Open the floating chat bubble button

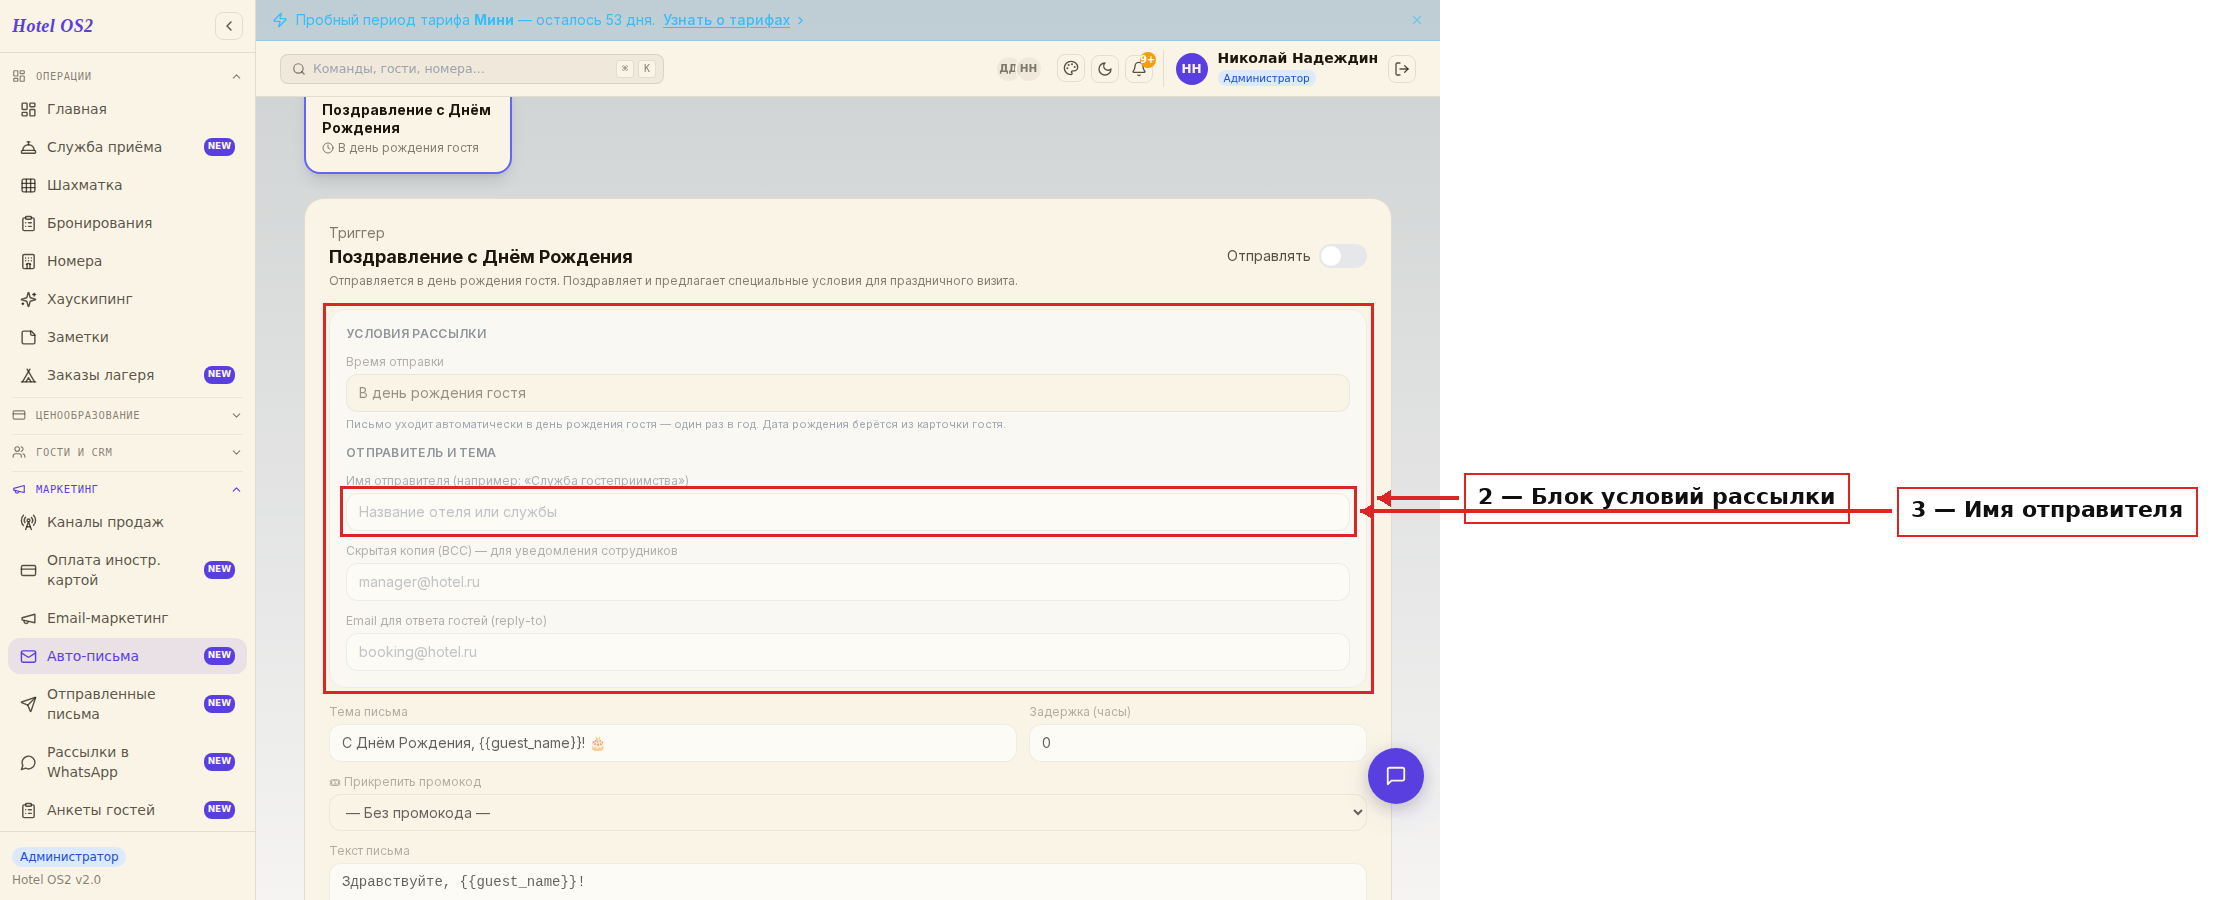(1396, 776)
